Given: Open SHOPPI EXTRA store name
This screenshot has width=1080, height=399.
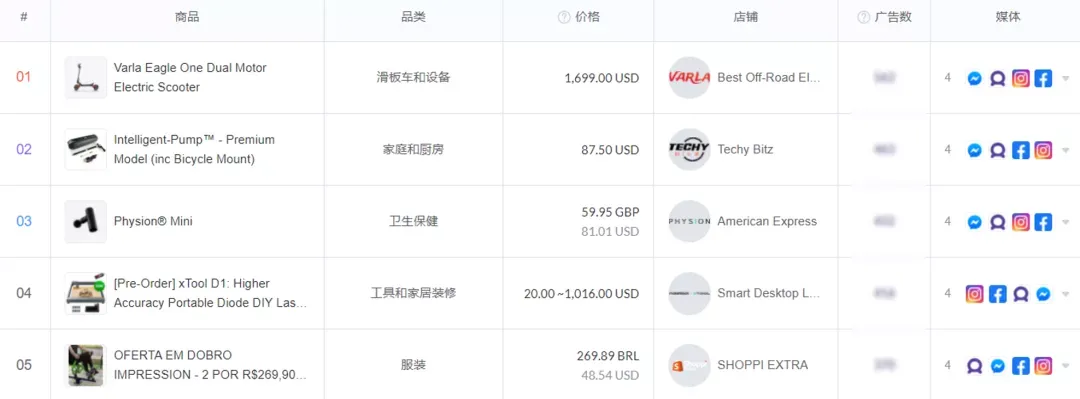Looking at the screenshot, I should (762, 365).
